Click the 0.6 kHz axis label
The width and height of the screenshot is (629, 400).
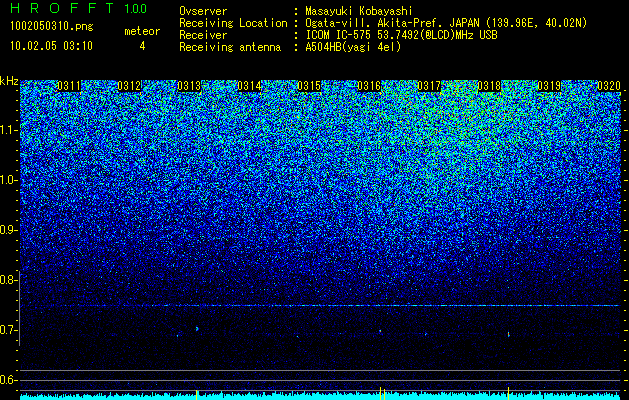9,380
